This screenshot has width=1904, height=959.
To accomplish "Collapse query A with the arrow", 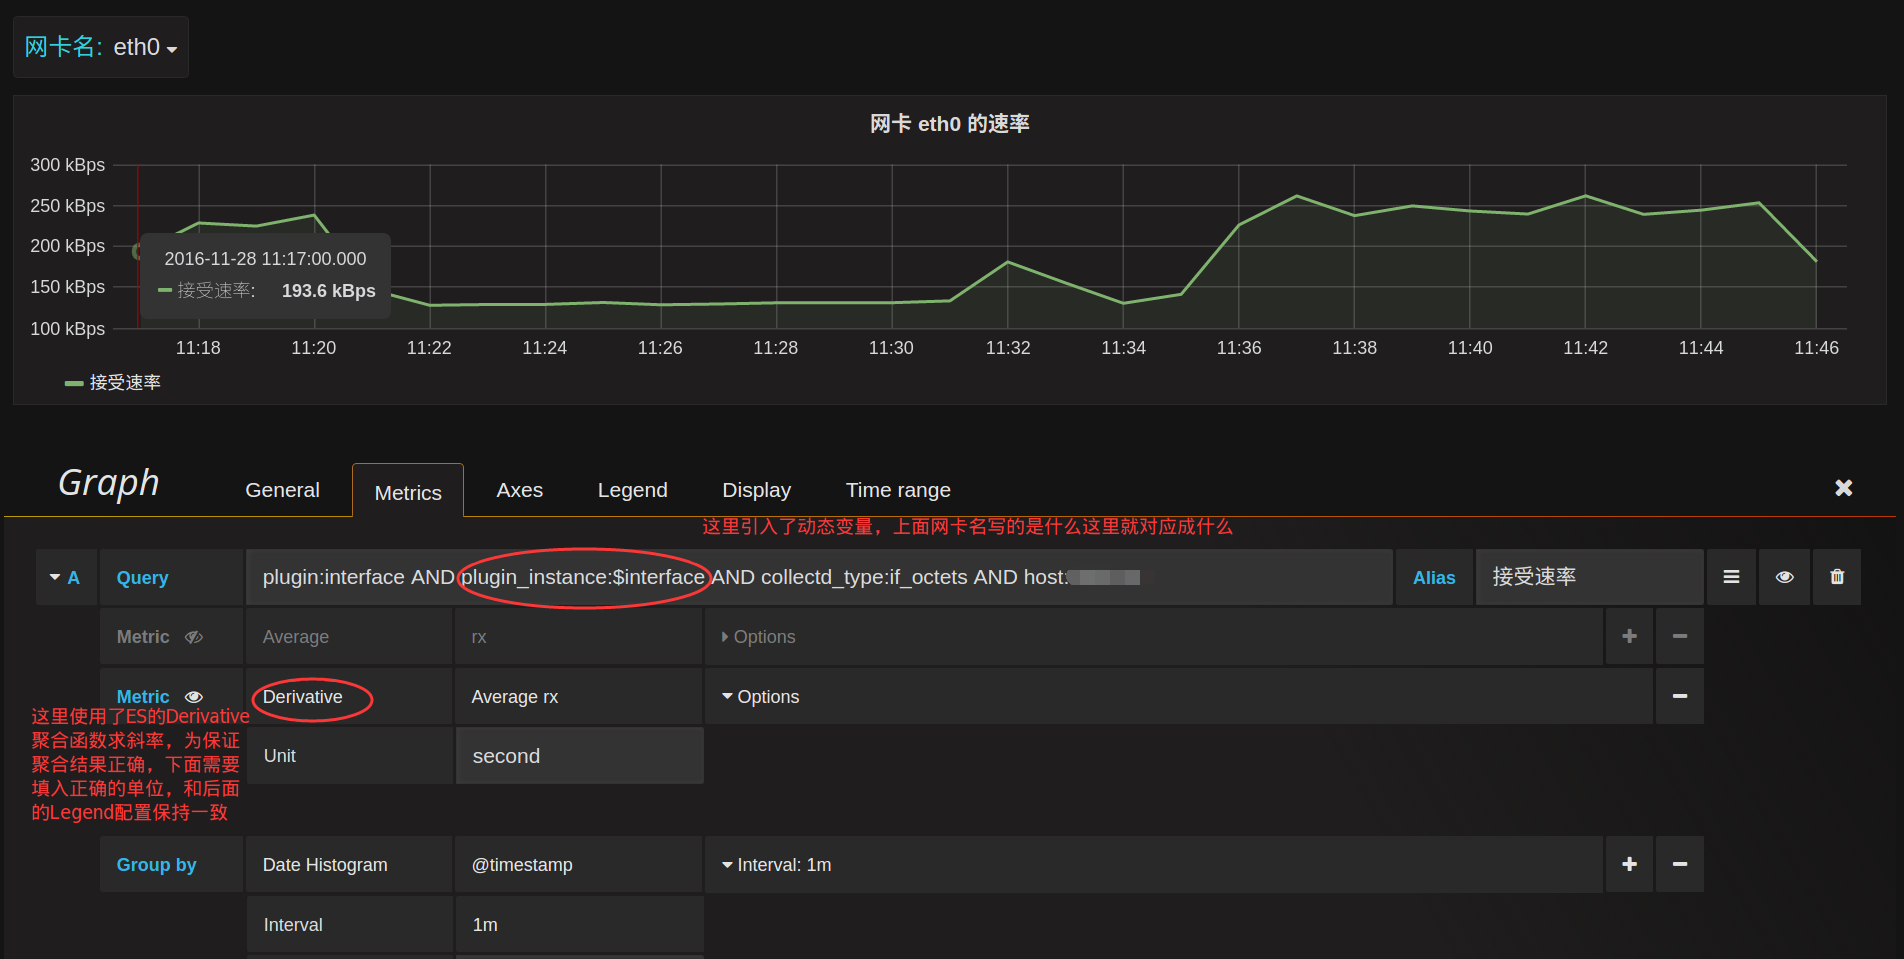I will click(56, 577).
